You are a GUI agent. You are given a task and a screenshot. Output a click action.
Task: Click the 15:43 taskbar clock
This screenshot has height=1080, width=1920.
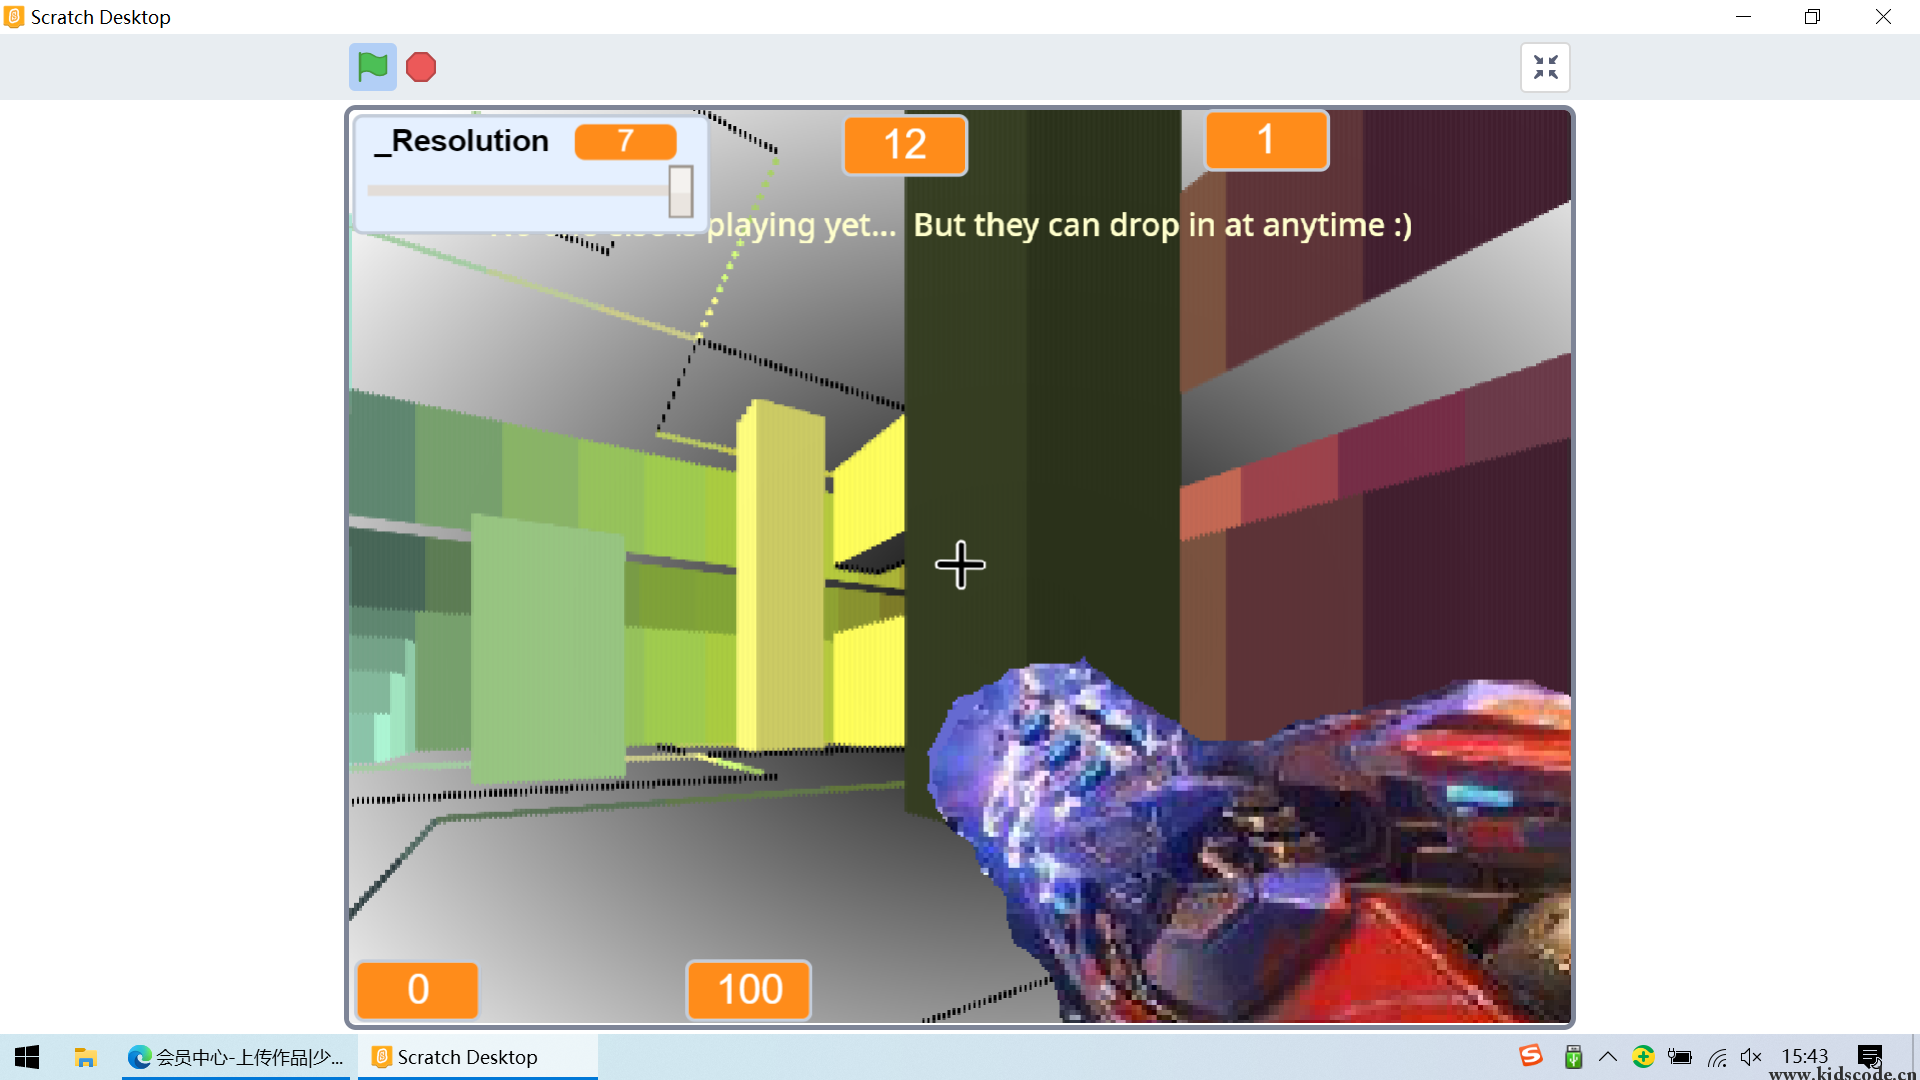1805,1056
